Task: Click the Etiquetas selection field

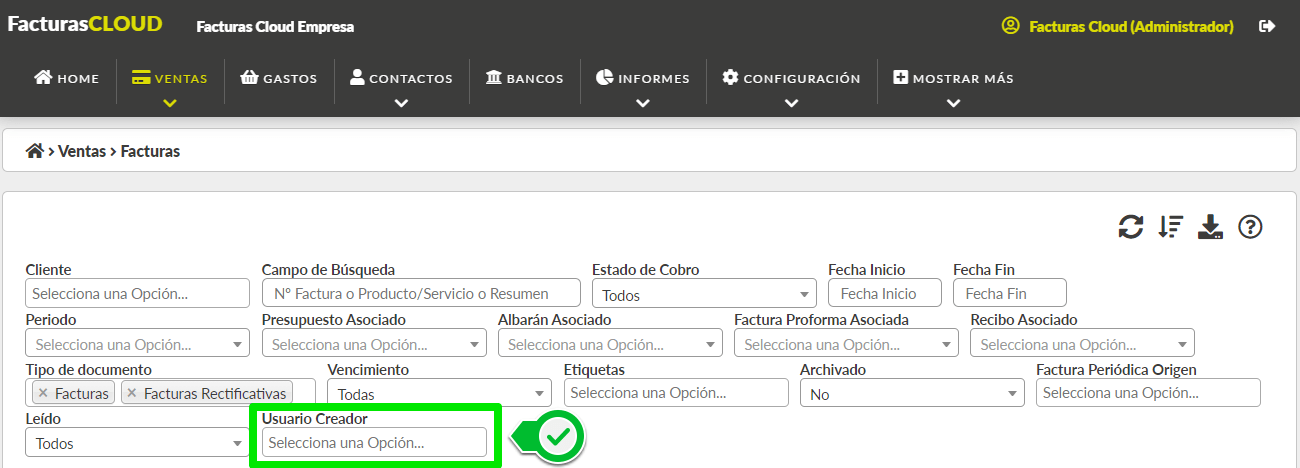Action: pyautogui.click(x=676, y=393)
